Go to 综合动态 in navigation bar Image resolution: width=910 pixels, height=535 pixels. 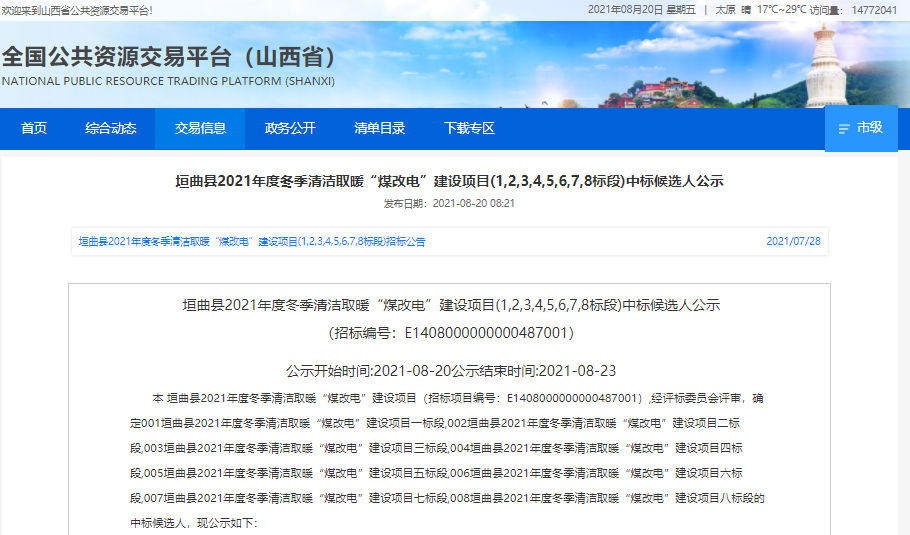[111, 128]
